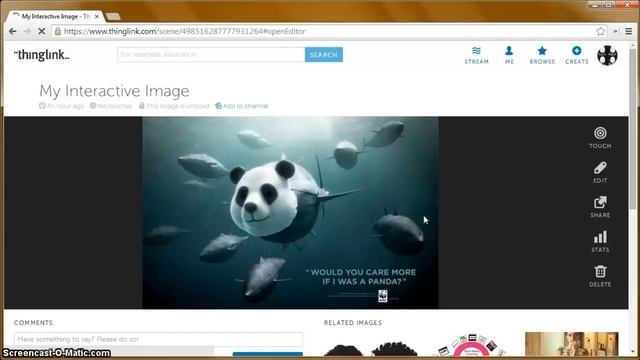The image size is (640, 360).
Task: Go to the thinglink home logo
Action: click(x=42, y=55)
